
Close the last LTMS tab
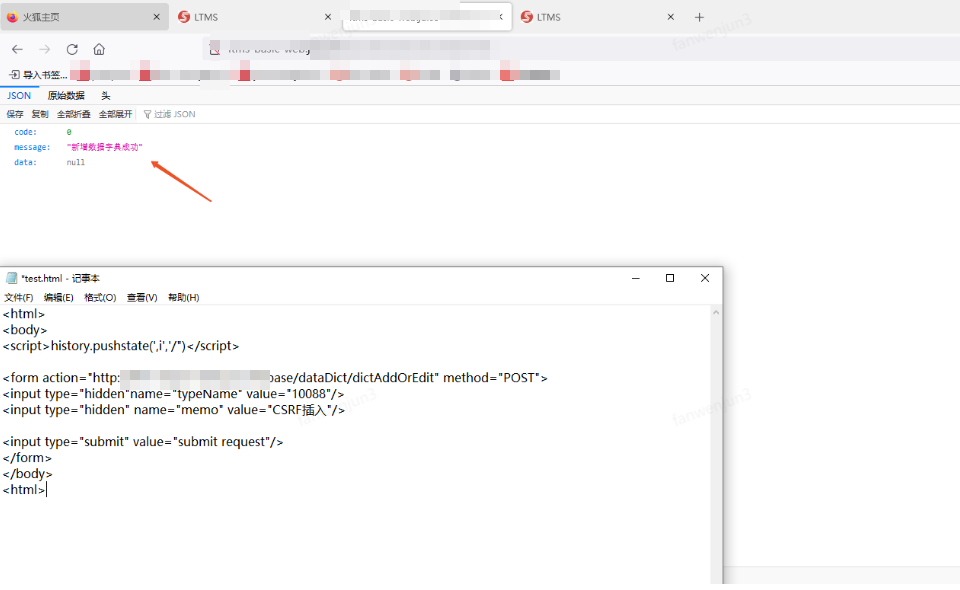(x=670, y=17)
